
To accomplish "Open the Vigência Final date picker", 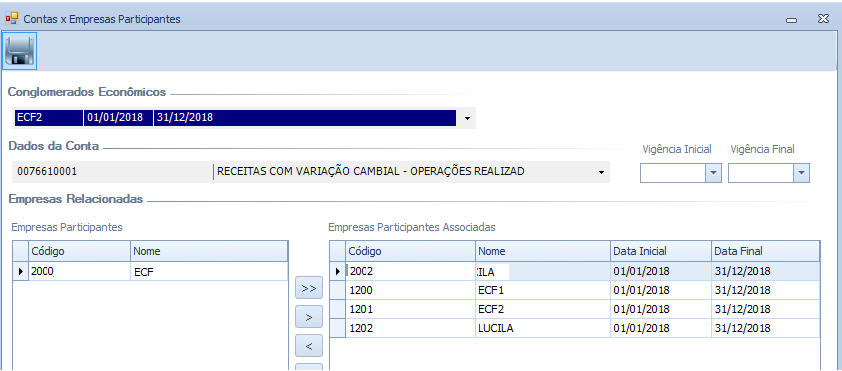I will (801, 173).
